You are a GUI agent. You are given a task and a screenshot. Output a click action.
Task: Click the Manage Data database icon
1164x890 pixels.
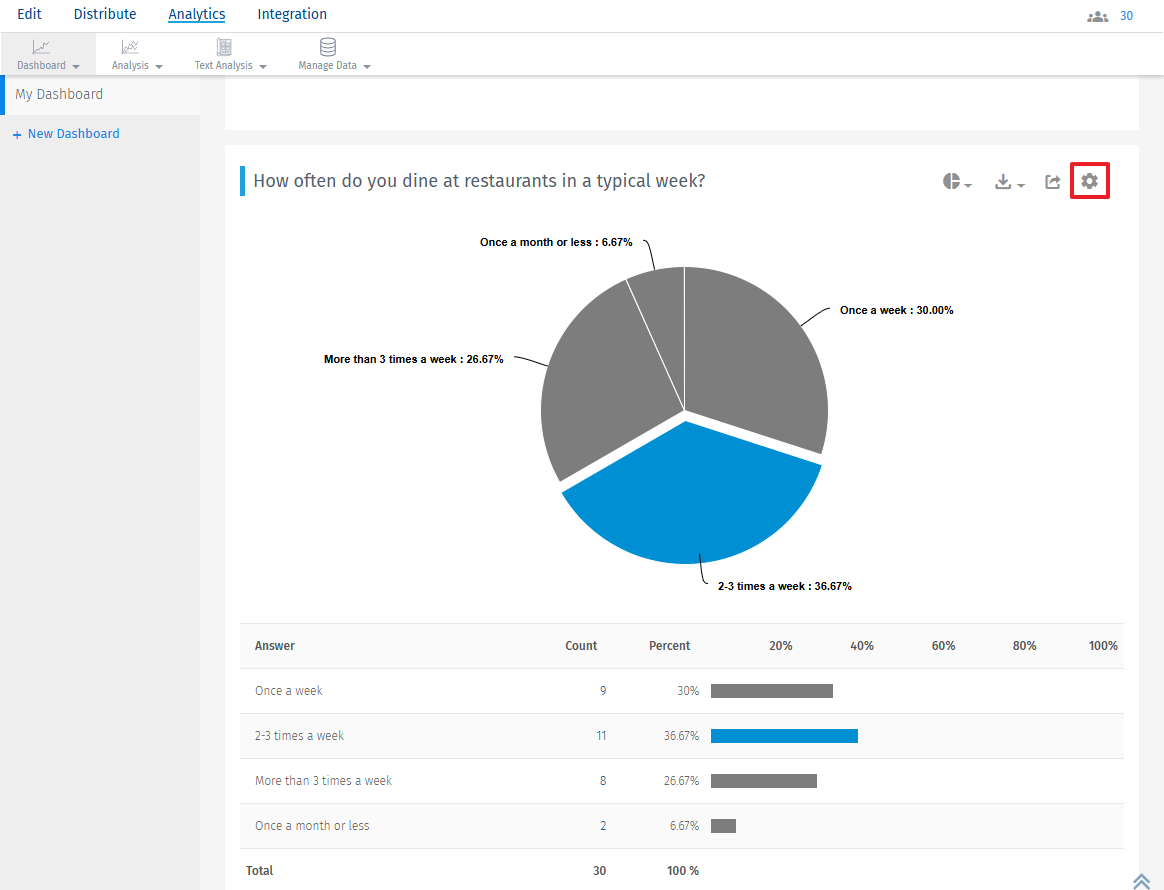pos(327,46)
